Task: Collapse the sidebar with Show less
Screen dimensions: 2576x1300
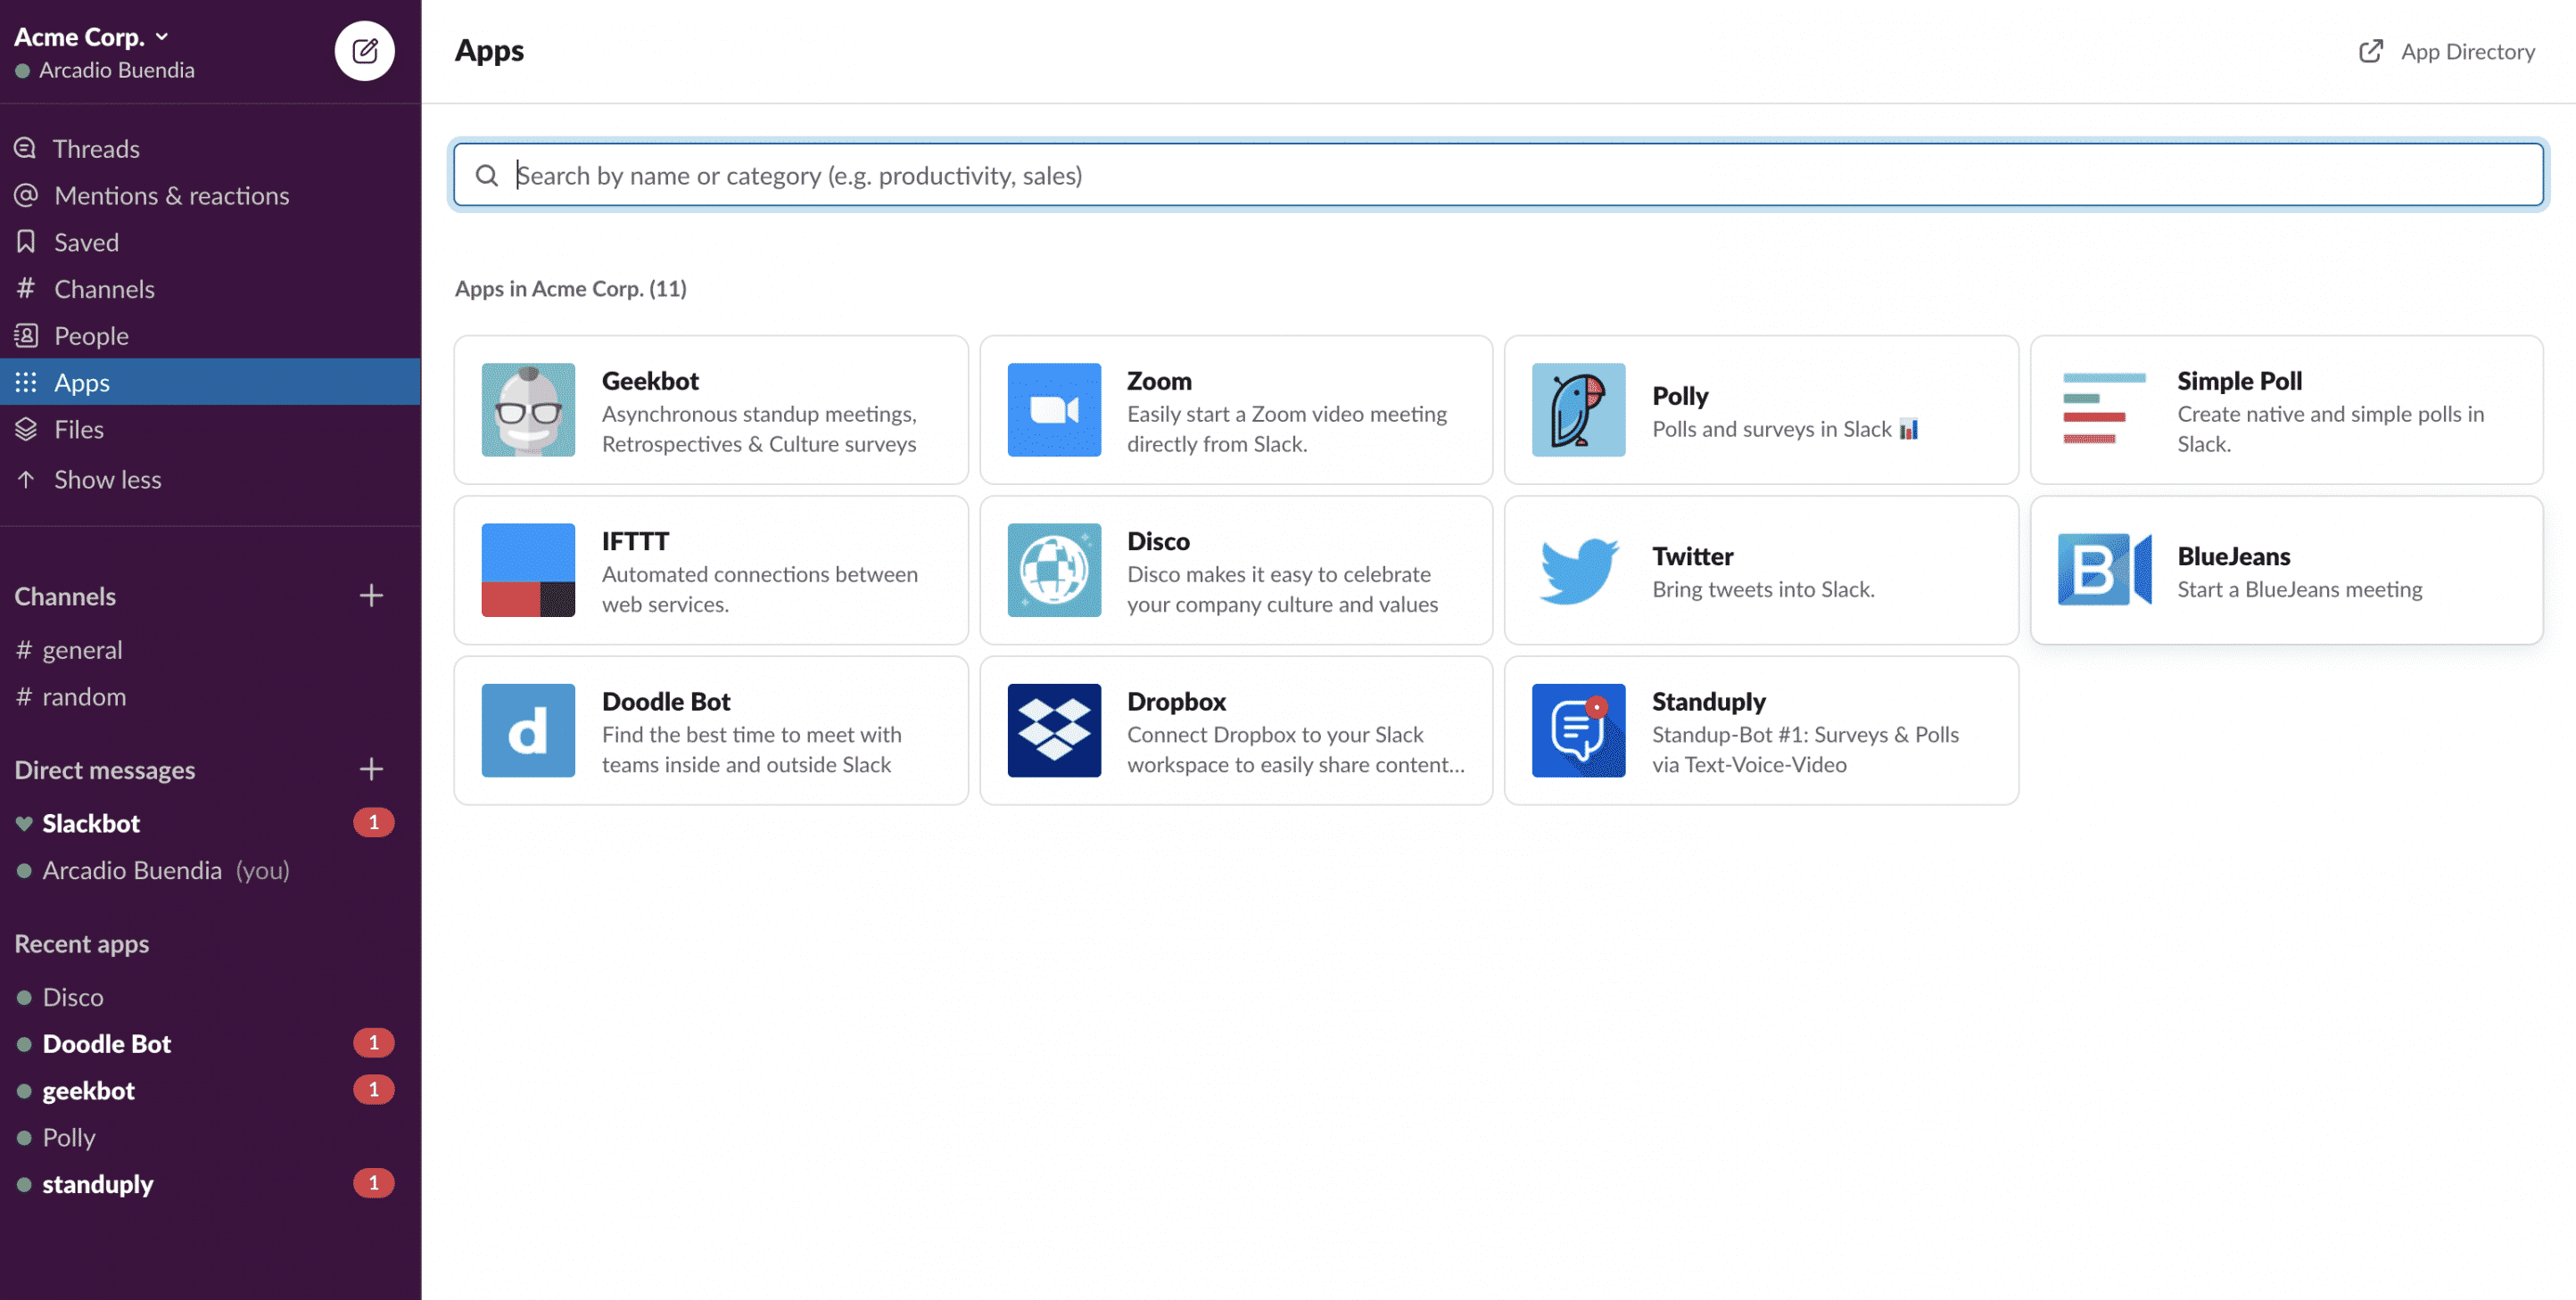Action: pyautogui.click(x=107, y=479)
